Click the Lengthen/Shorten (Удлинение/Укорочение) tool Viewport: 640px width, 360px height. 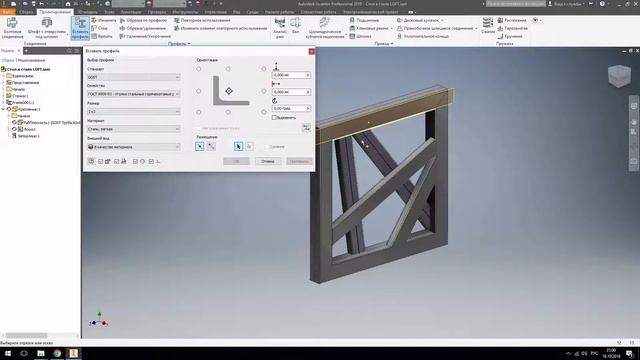[x=145, y=36]
